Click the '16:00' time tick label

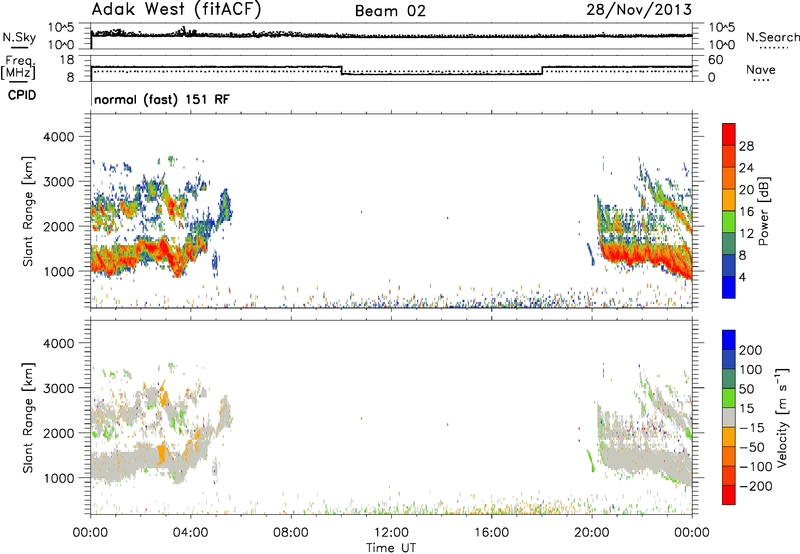(x=491, y=533)
